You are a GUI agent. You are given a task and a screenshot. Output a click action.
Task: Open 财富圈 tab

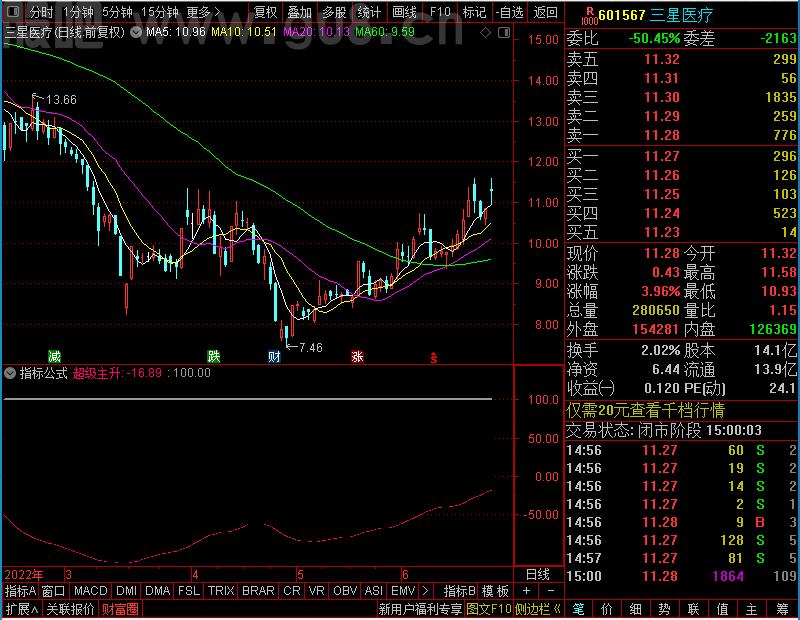[x=120, y=609]
